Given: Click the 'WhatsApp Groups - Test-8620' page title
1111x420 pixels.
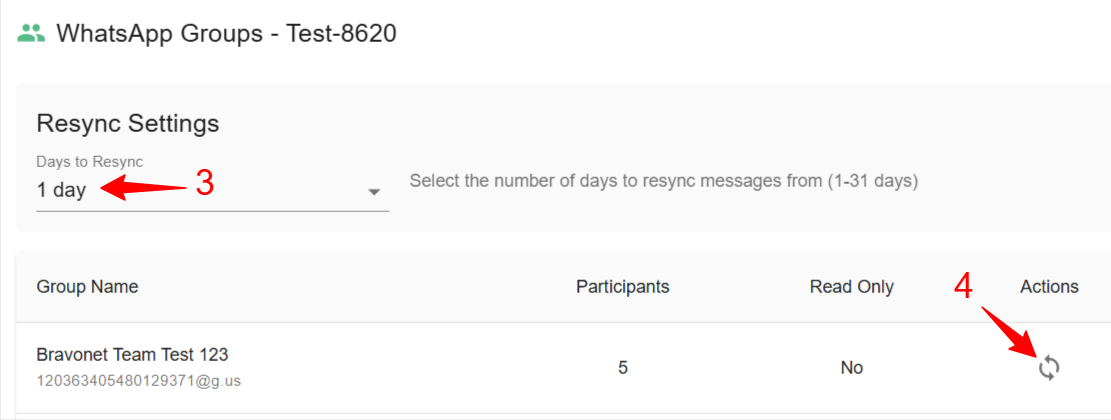Looking at the screenshot, I should 226,33.
